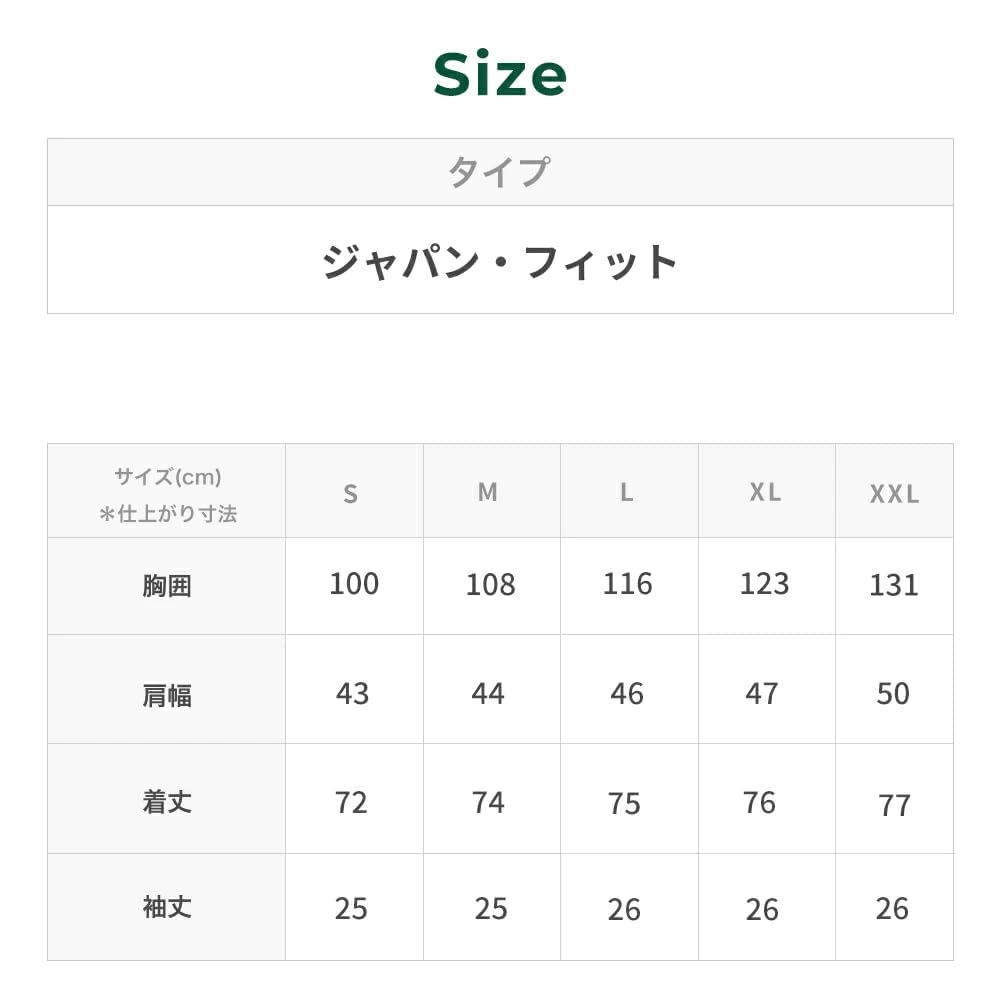This screenshot has height=1000, width=1000.
Task: Click the 着丈 row label
Action: (x=167, y=802)
